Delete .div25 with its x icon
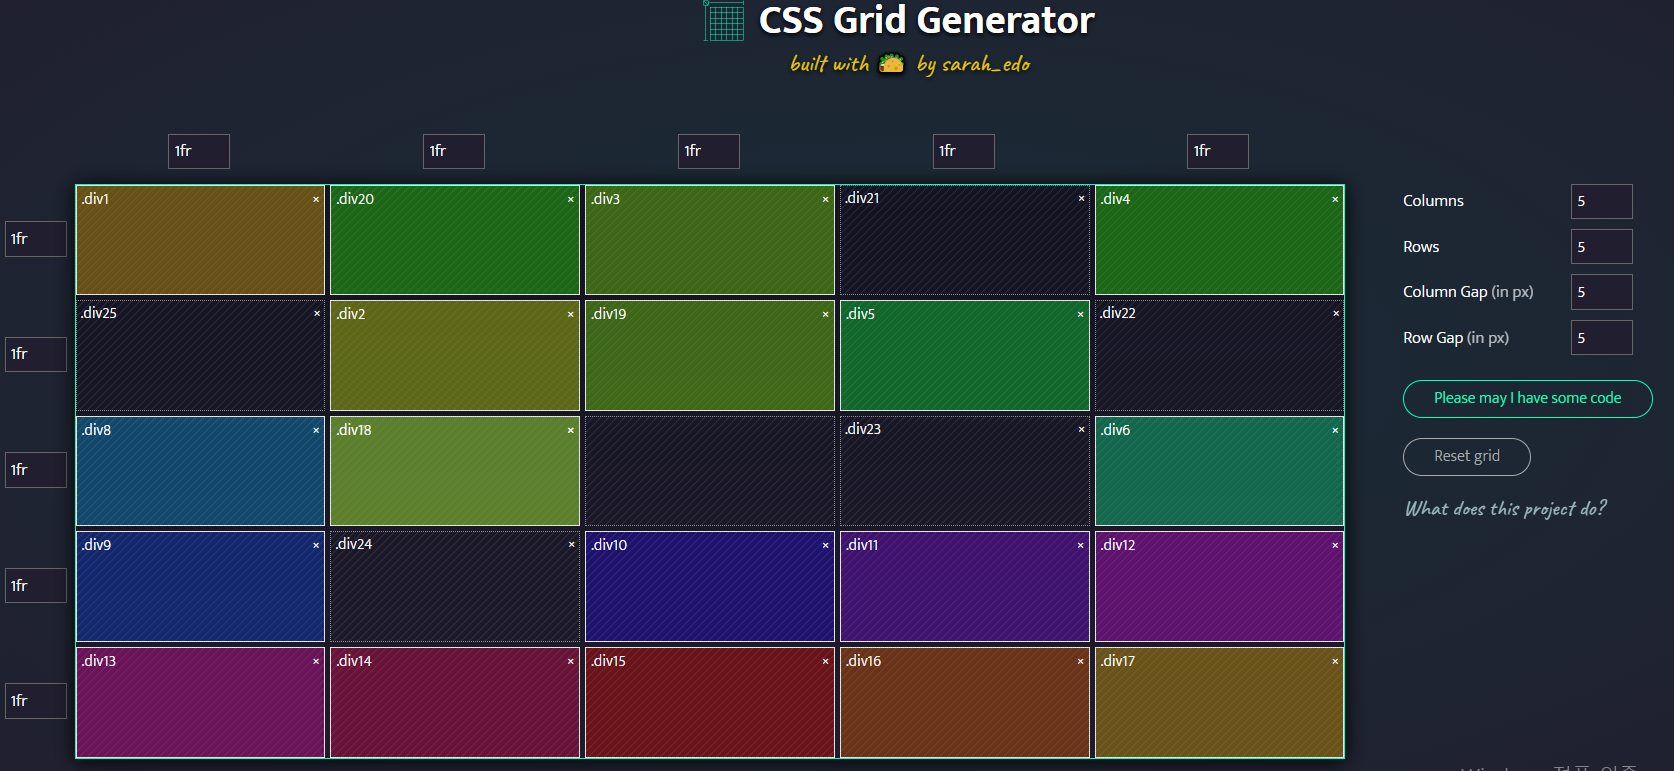 pyautogui.click(x=317, y=313)
